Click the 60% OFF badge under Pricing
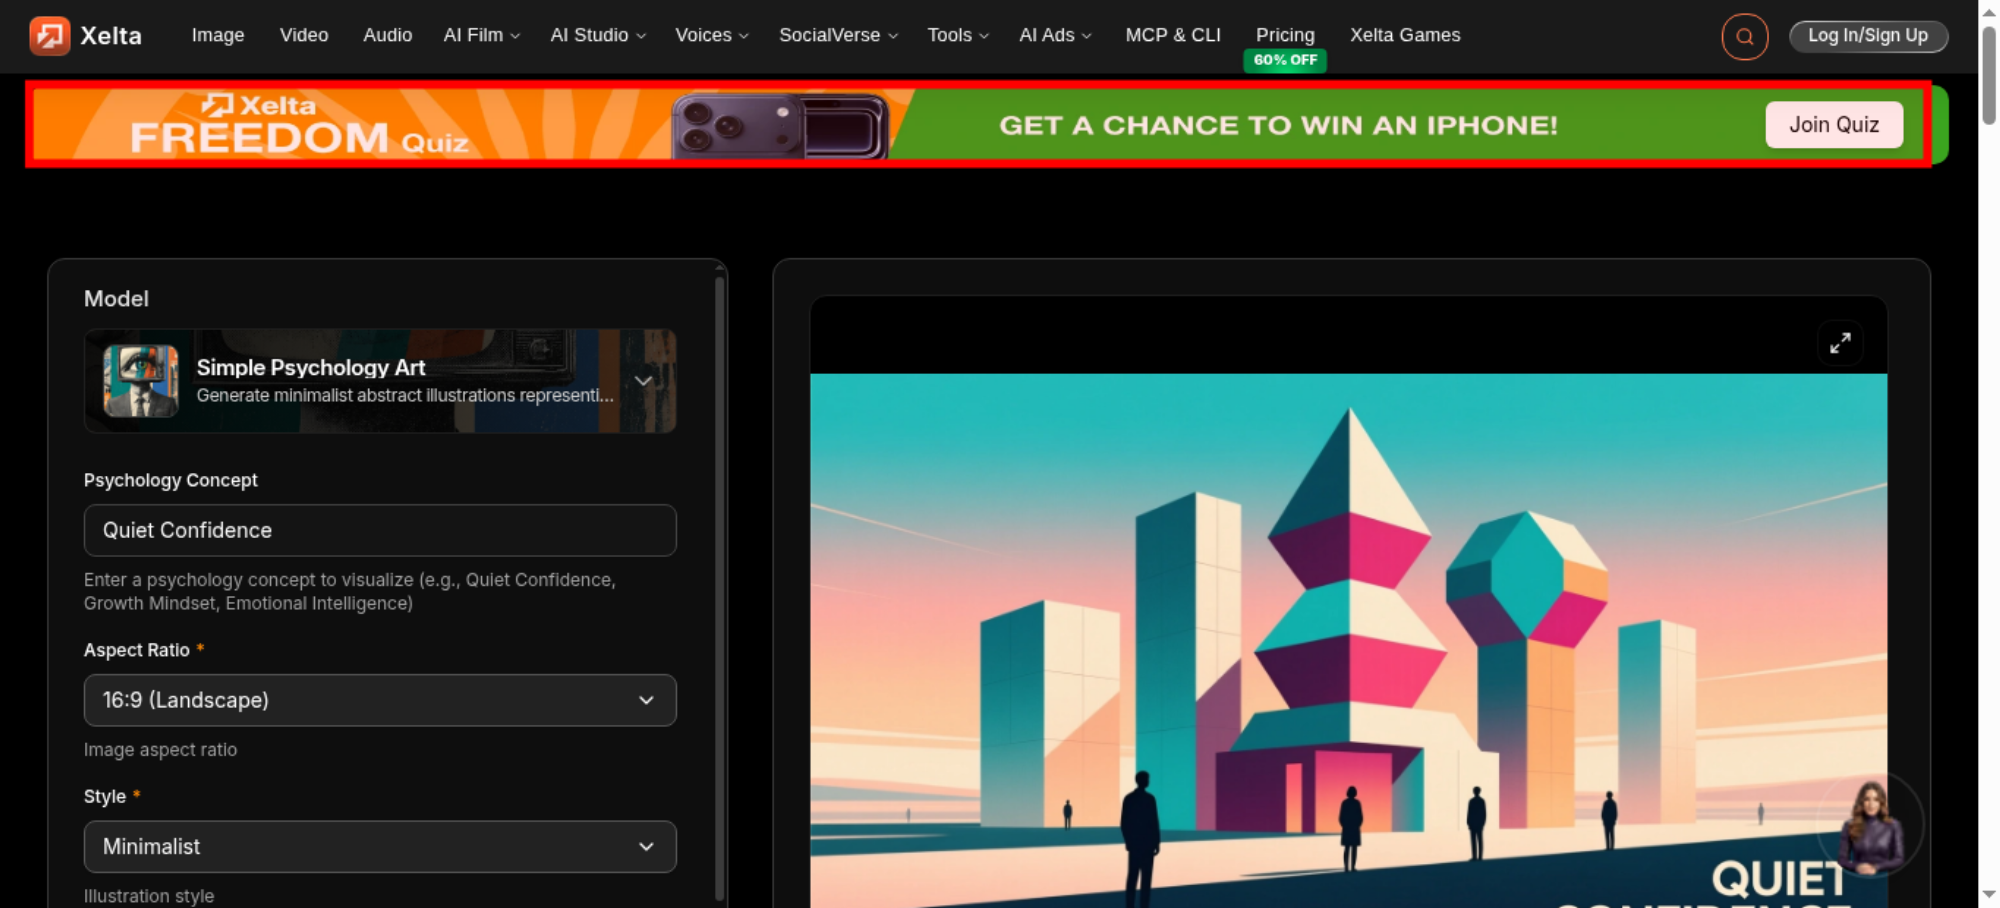Screen dimensions: 2000x908 click(x=1285, y=60)
